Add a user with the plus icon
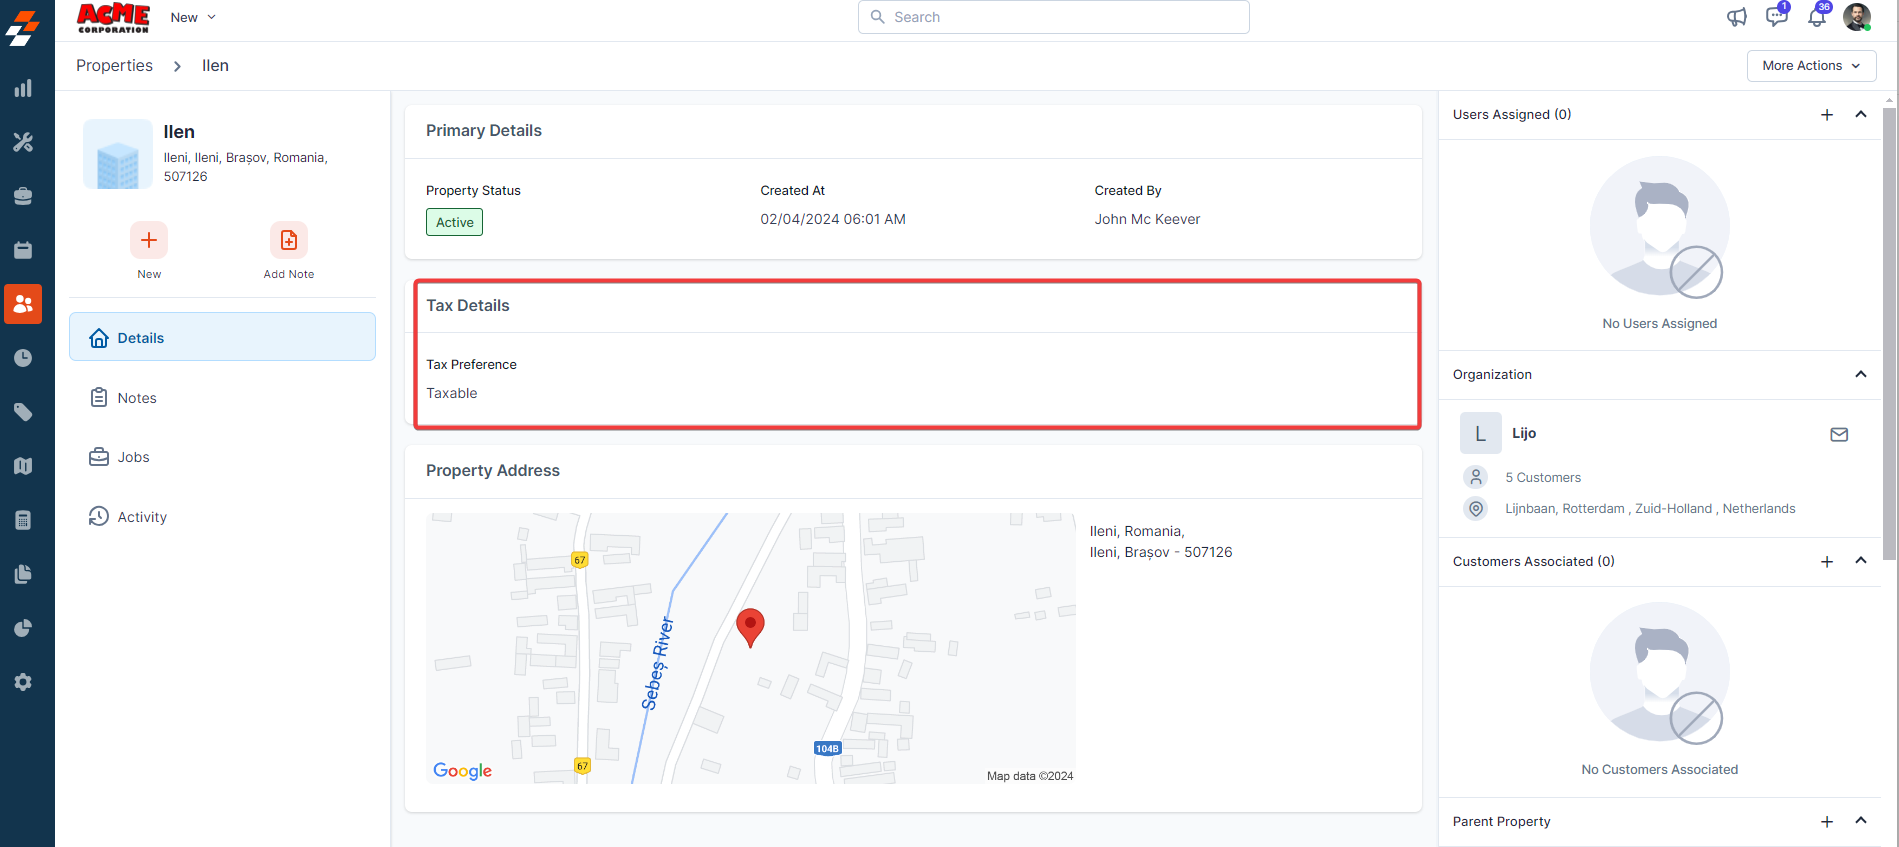This screenshot has width=1899, height=847. click(x=1826, y=115)
